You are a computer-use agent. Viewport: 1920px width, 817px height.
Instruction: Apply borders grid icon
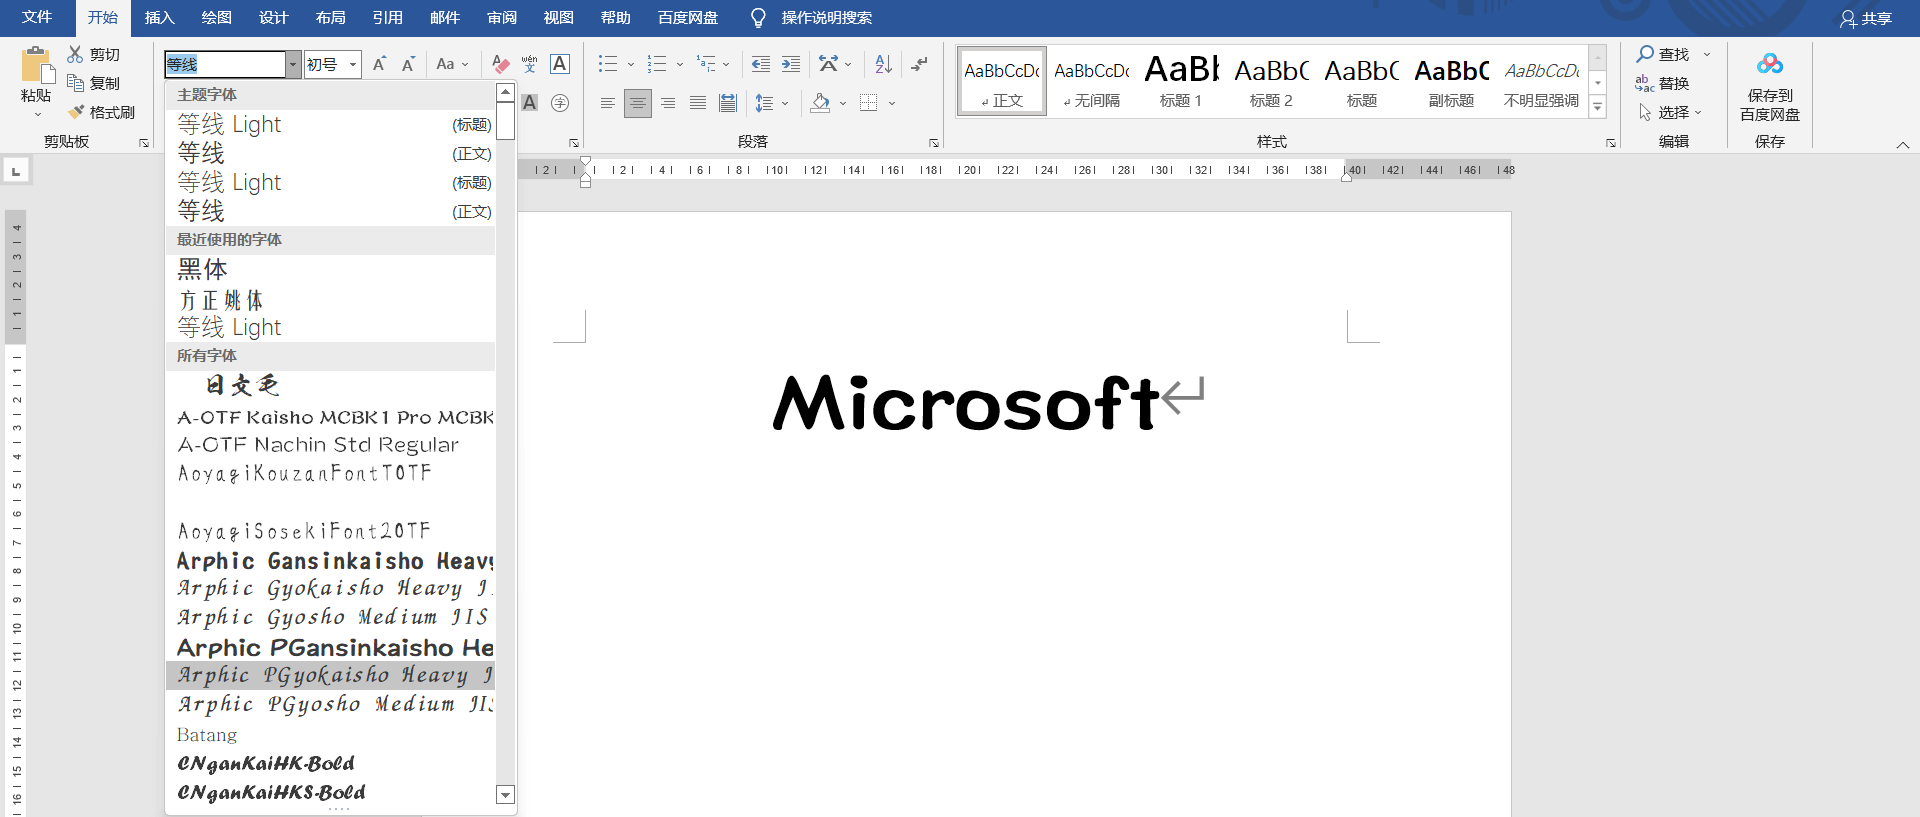[869, 102]
